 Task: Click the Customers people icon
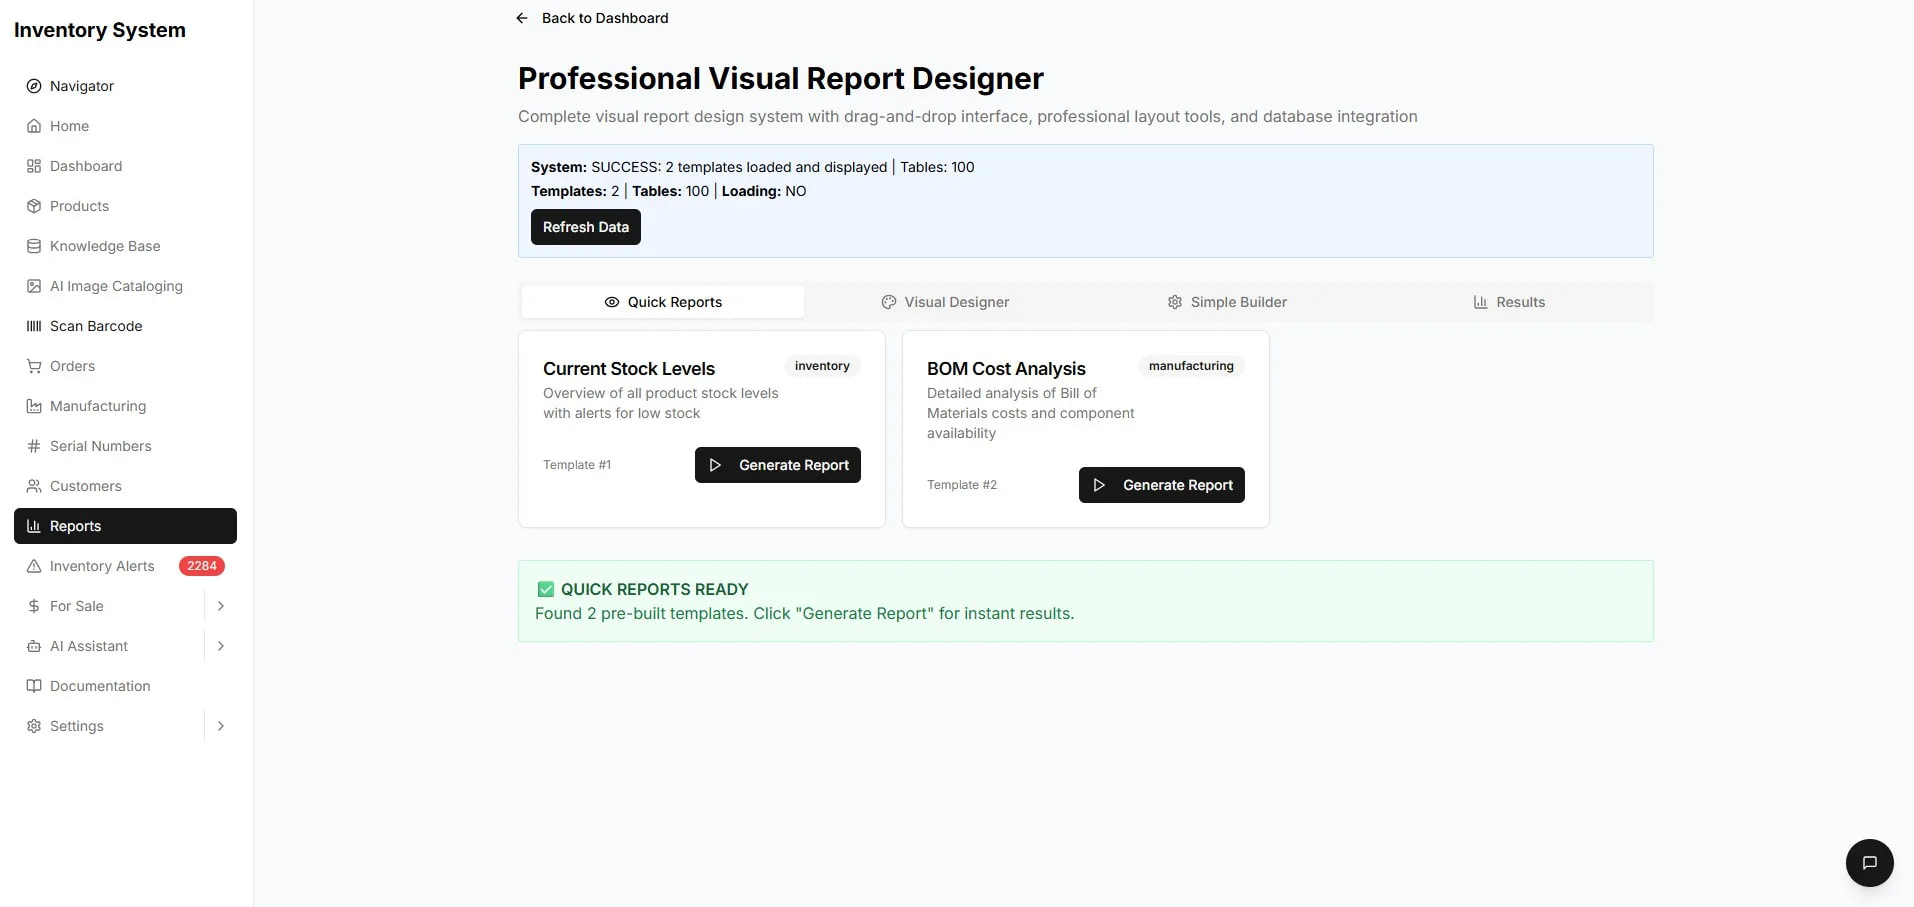coord(34,486)
